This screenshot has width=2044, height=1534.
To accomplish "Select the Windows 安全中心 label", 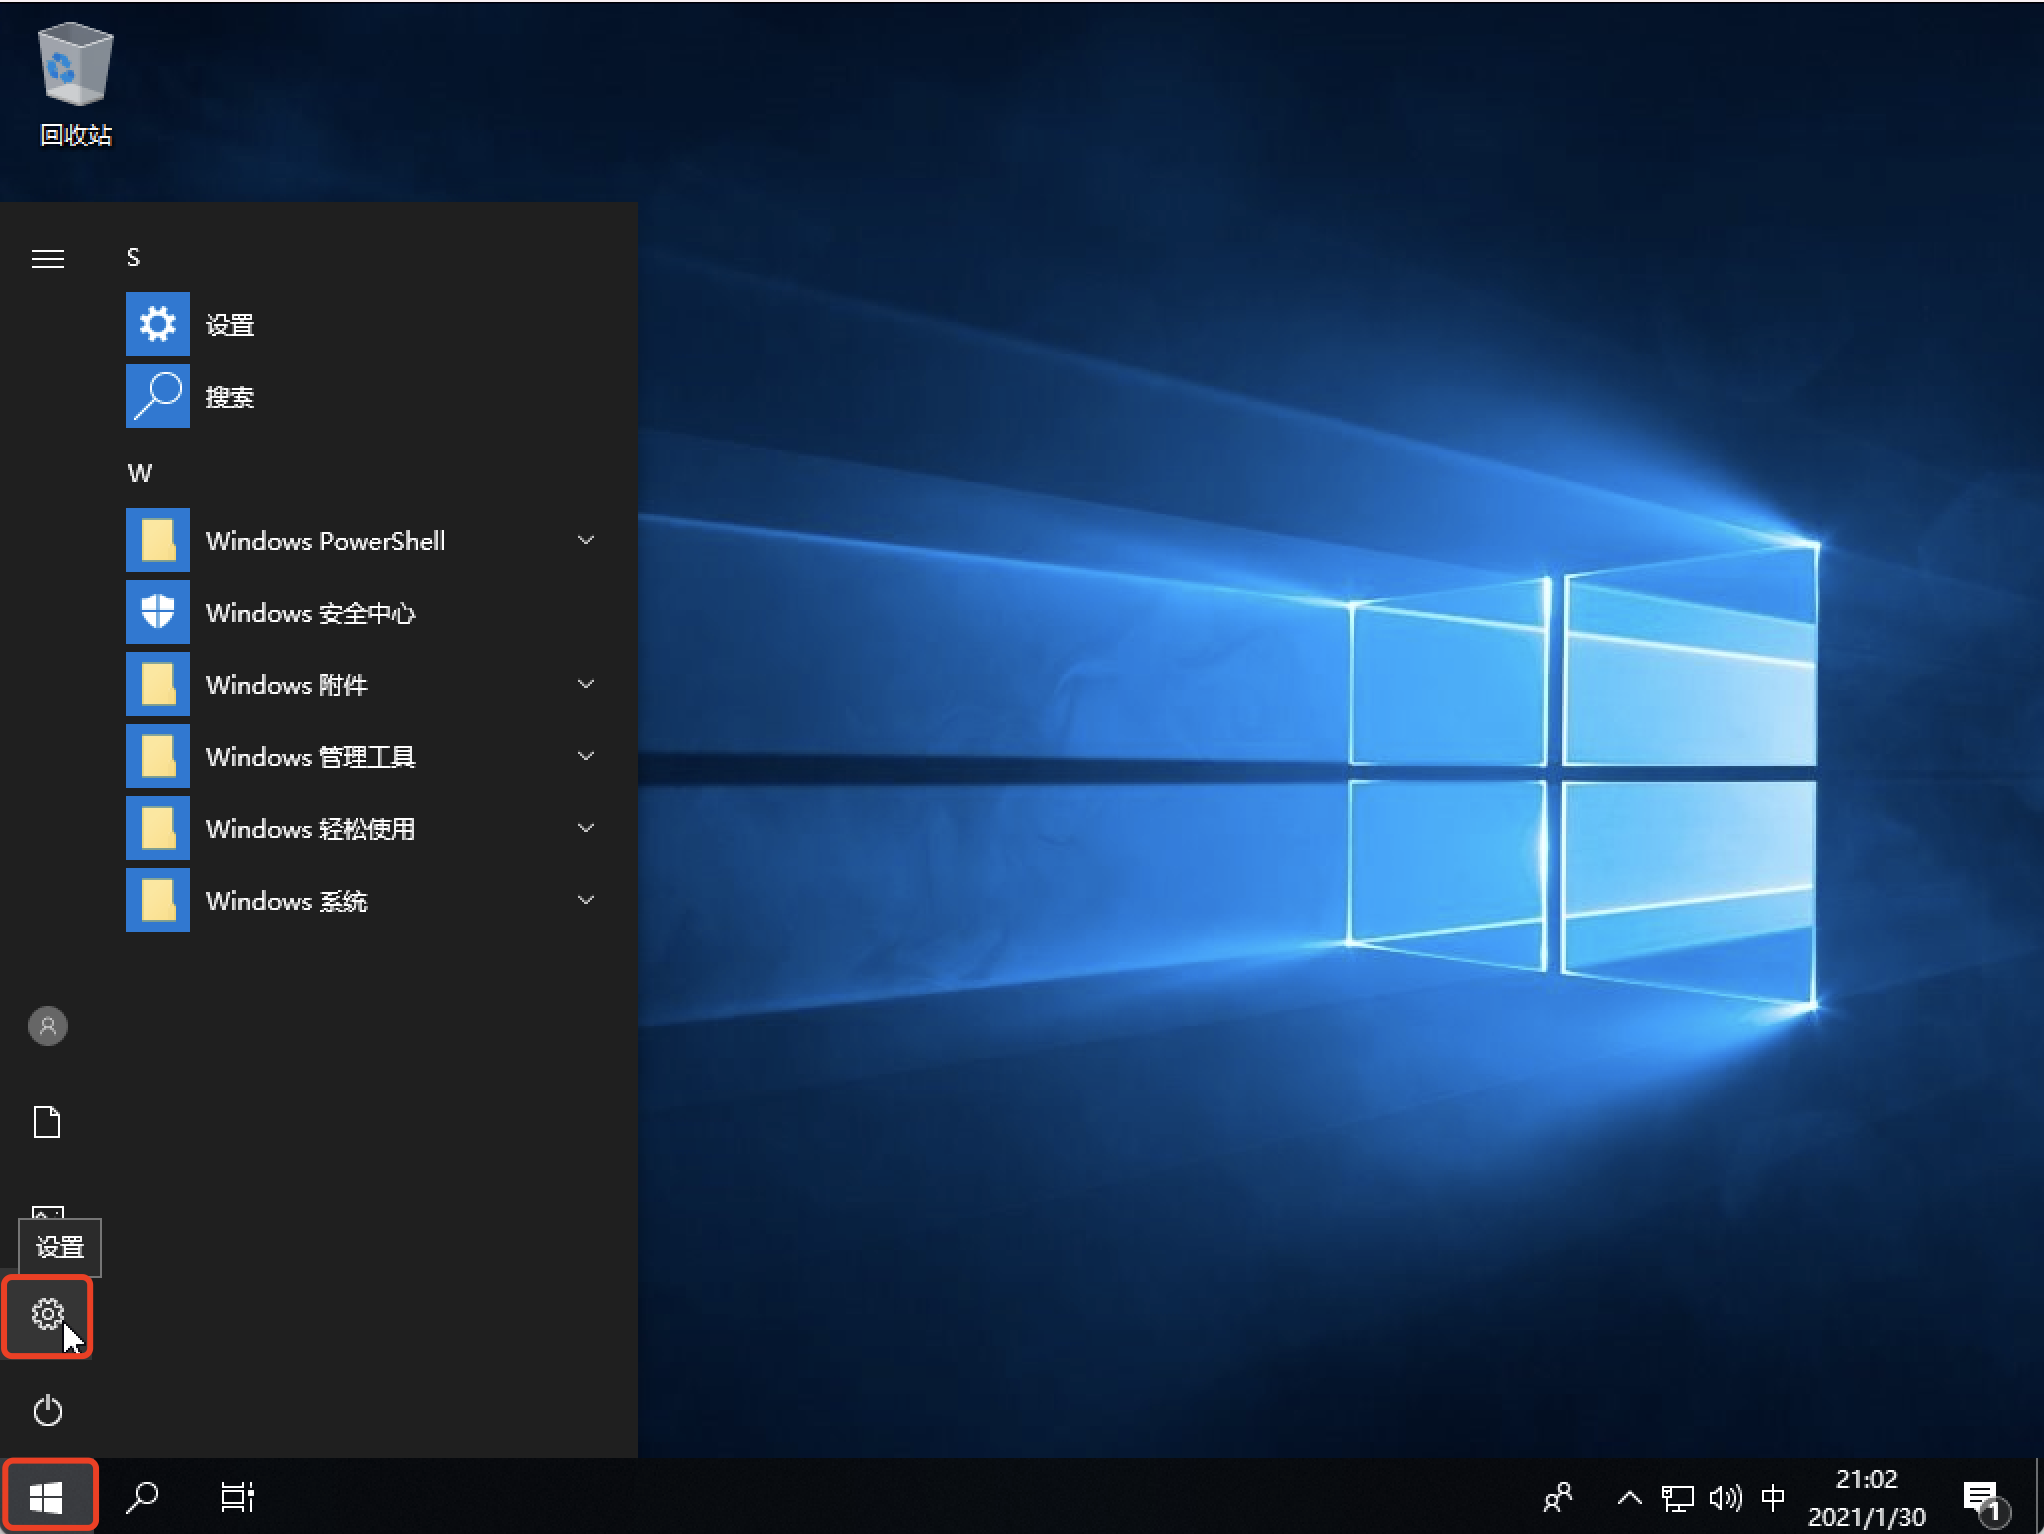I will point(310,613).
